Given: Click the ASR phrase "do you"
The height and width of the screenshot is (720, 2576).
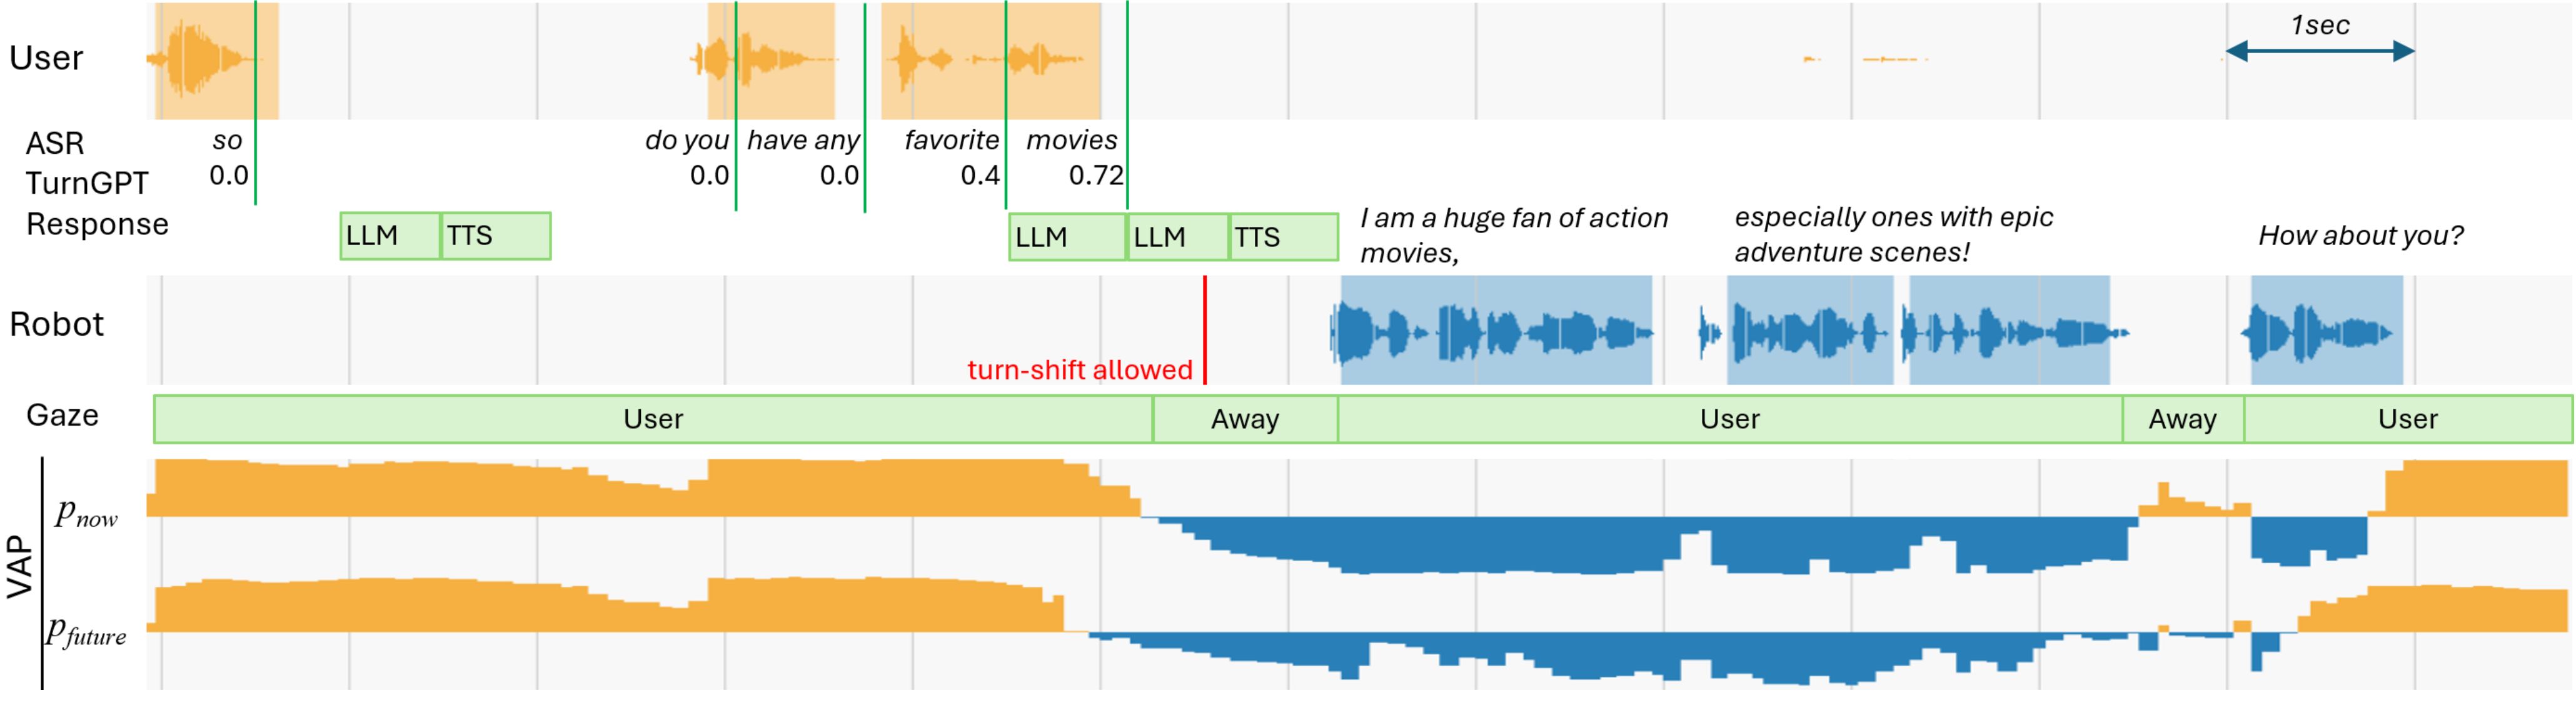Looking at the screenshot, I should click(x=686, y=141).
